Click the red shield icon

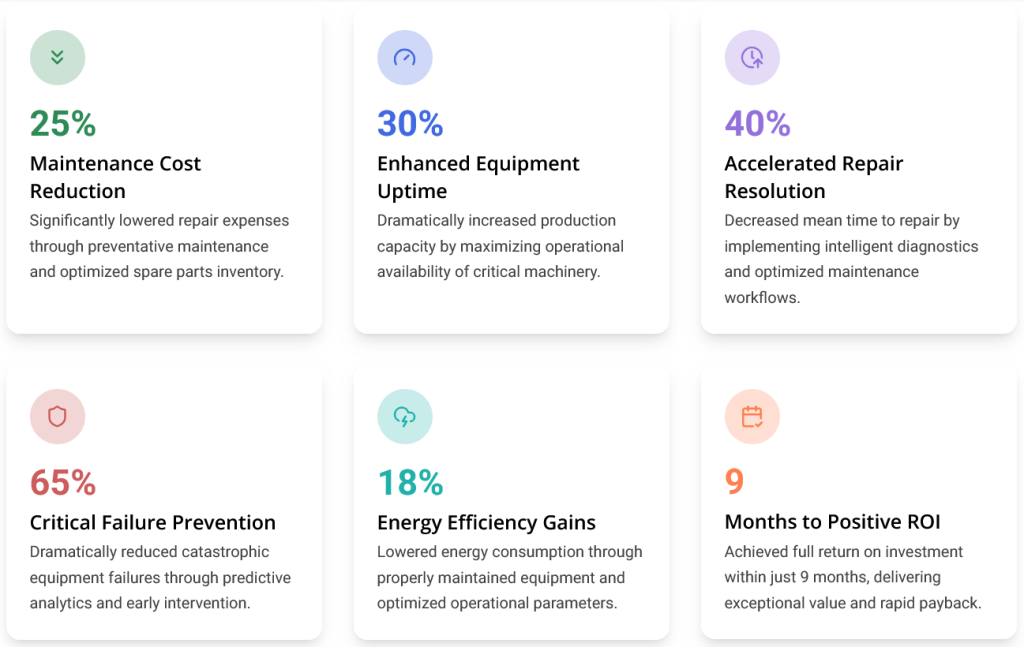[57, 416]
